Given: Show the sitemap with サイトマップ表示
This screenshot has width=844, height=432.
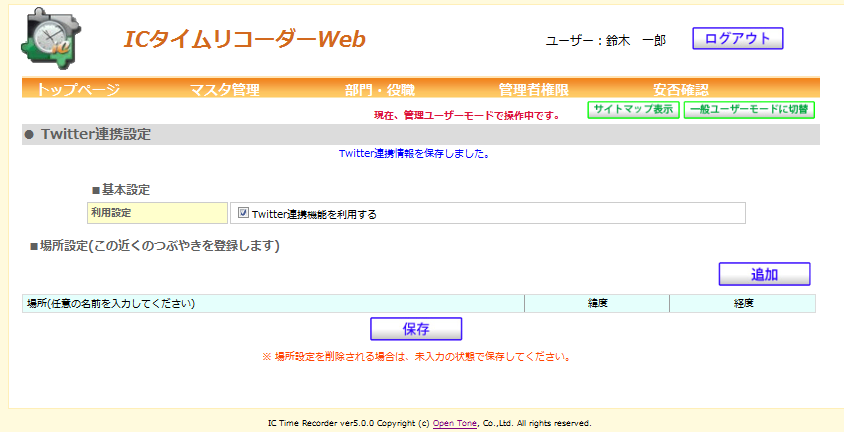Looking at the screenshot, I should (633, 110).
